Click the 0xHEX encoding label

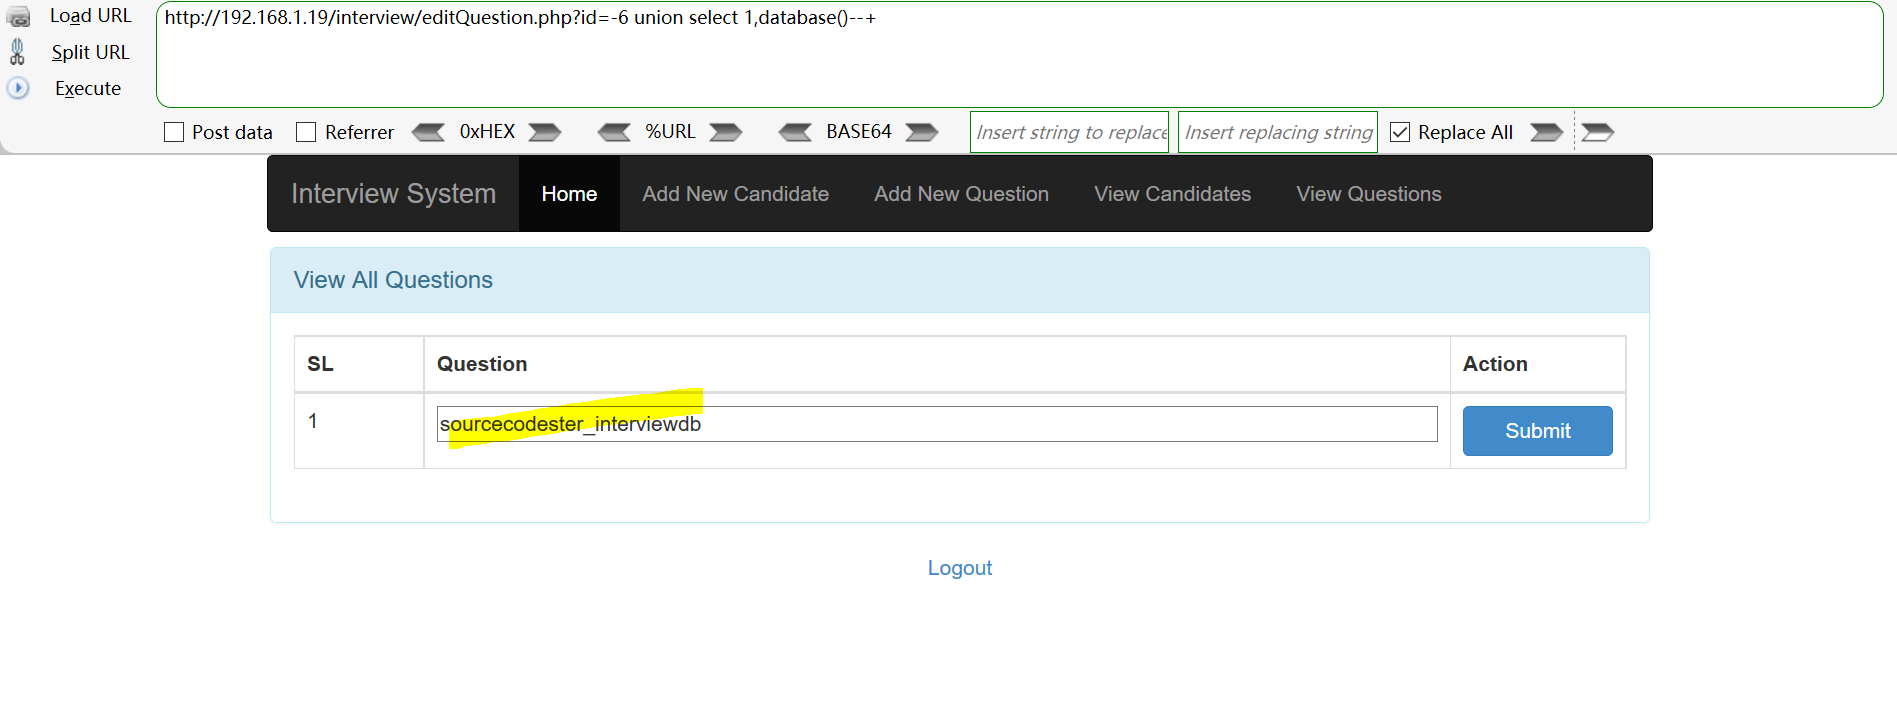pyautogui.click(x=487, y=132)
